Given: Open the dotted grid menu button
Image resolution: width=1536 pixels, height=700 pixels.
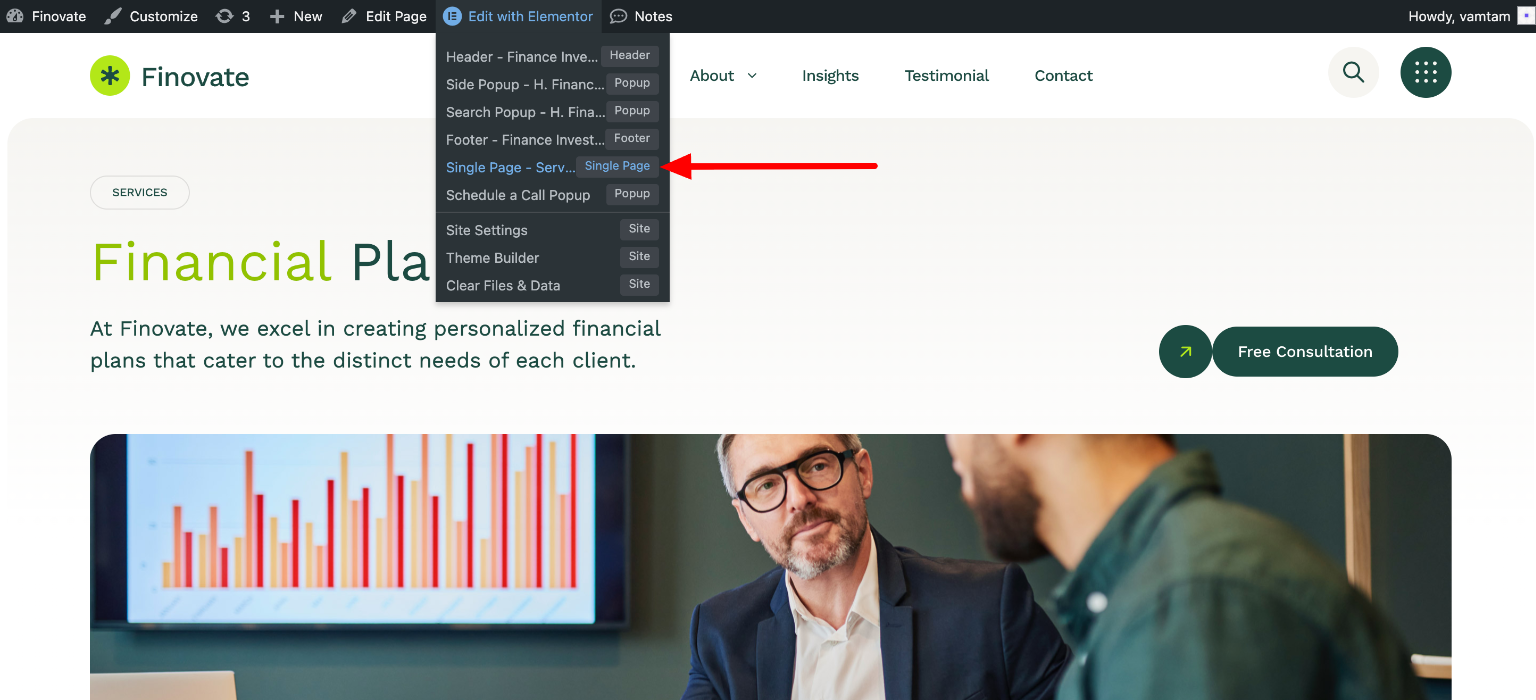Looking at the screenshot, I should click(1426, 72).
